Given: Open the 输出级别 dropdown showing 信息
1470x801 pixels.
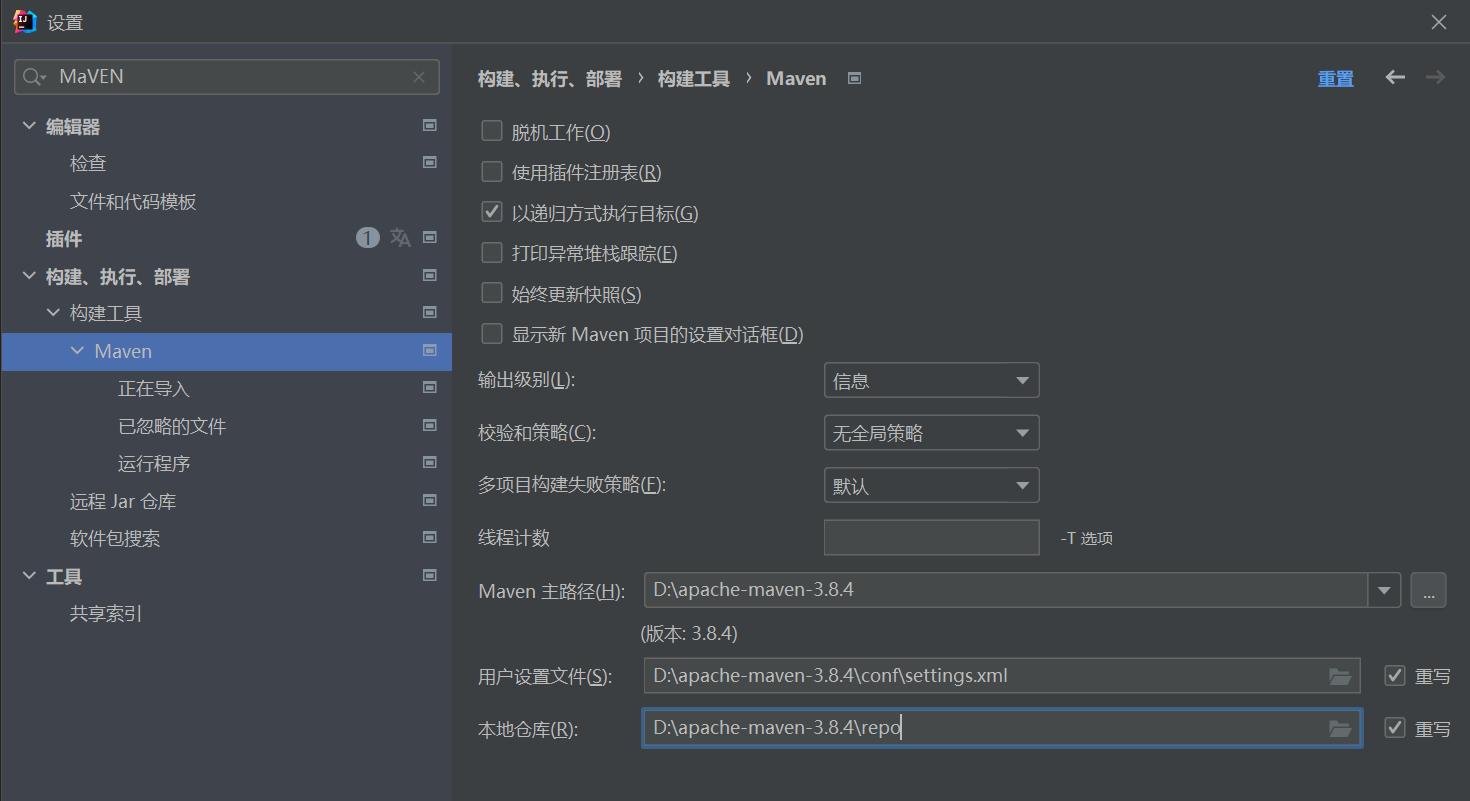Looking at the screenshot, I should [931, 380].
